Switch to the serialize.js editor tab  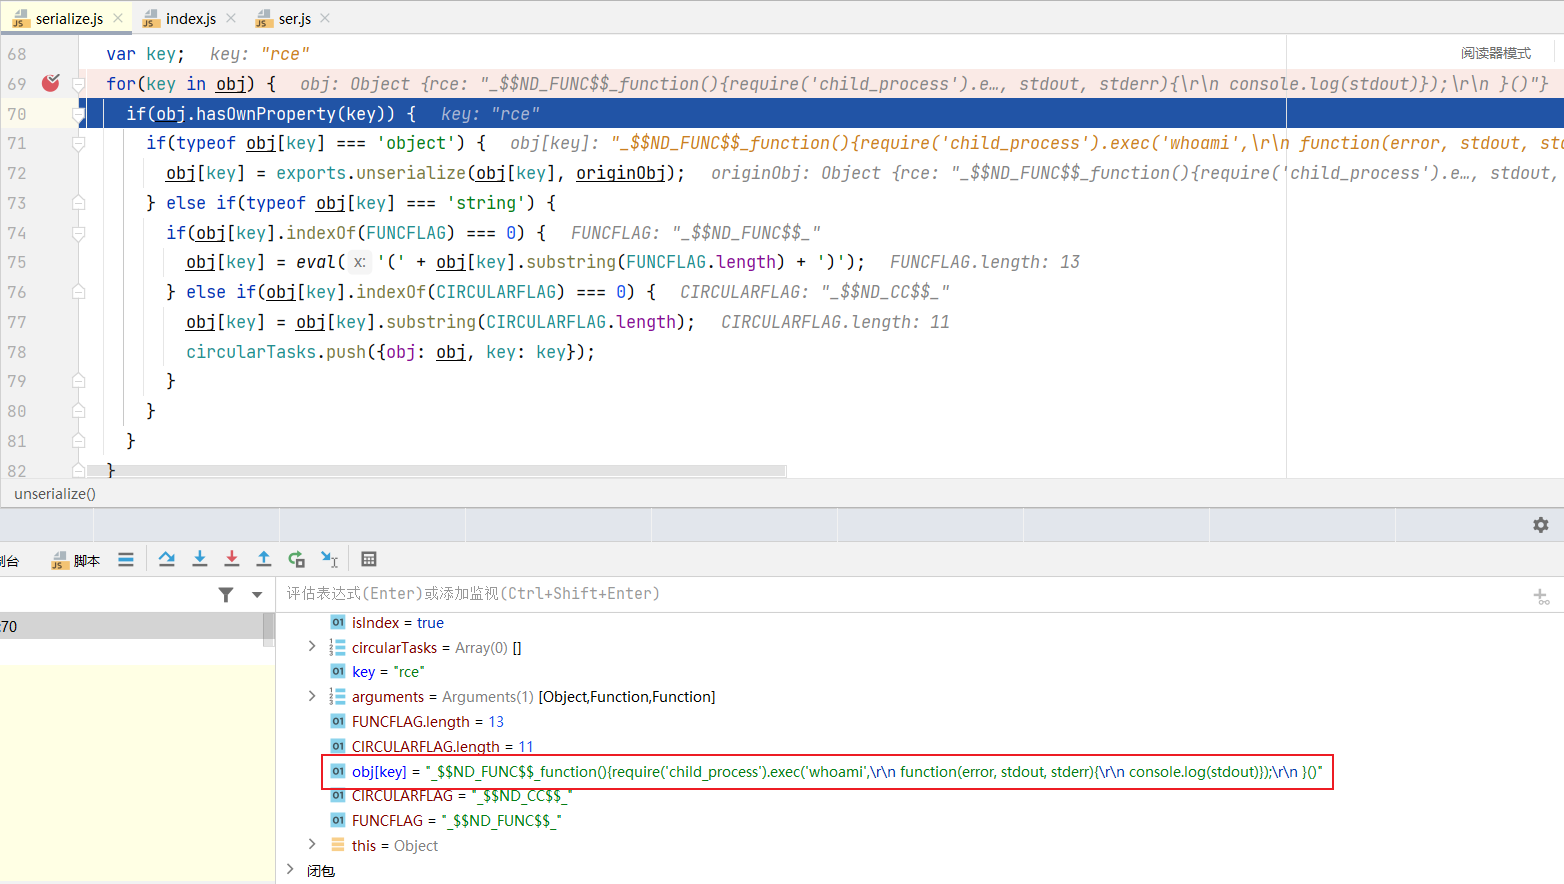tap(68, 19)
